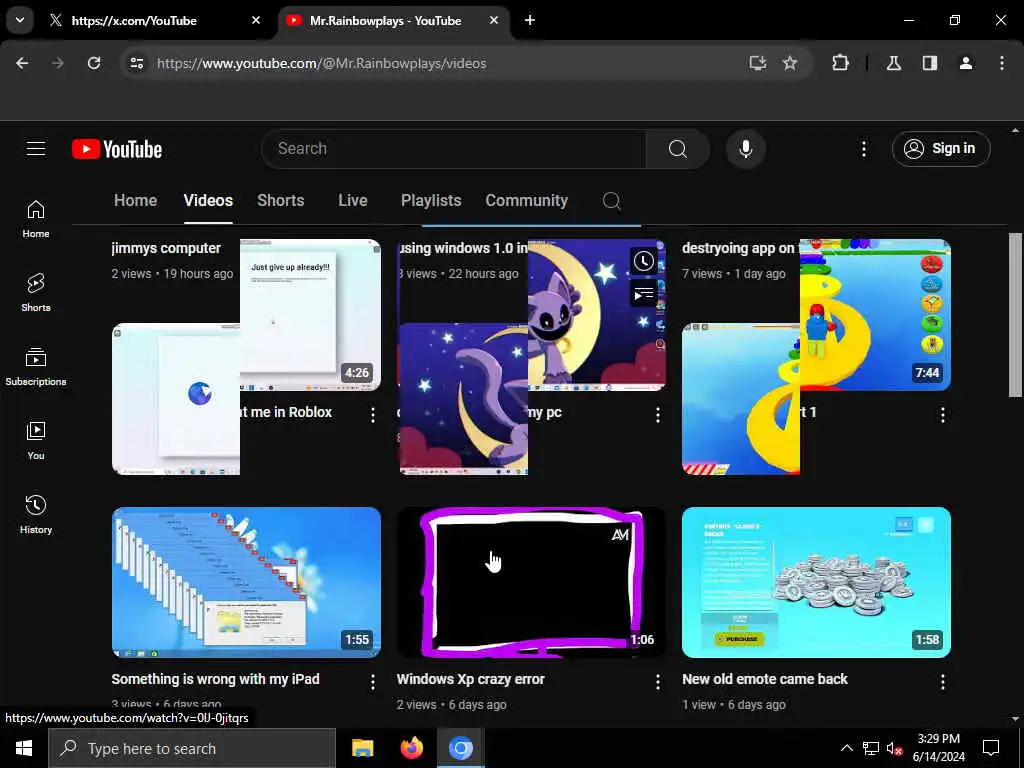Close the Mr.Rainbowplays YouTube tab
This screenshot has height=768, width=1024.
(x=494, y=20)
